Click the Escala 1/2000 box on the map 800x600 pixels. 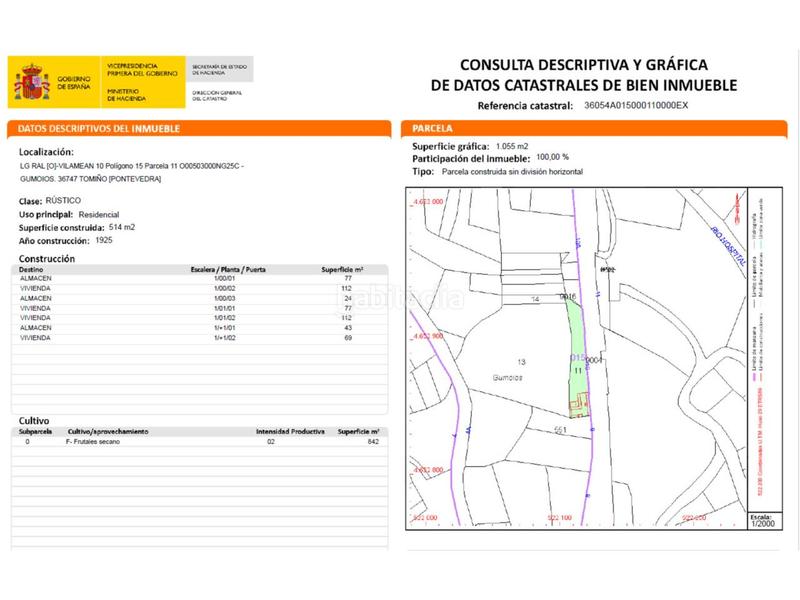tap(764, 521)
